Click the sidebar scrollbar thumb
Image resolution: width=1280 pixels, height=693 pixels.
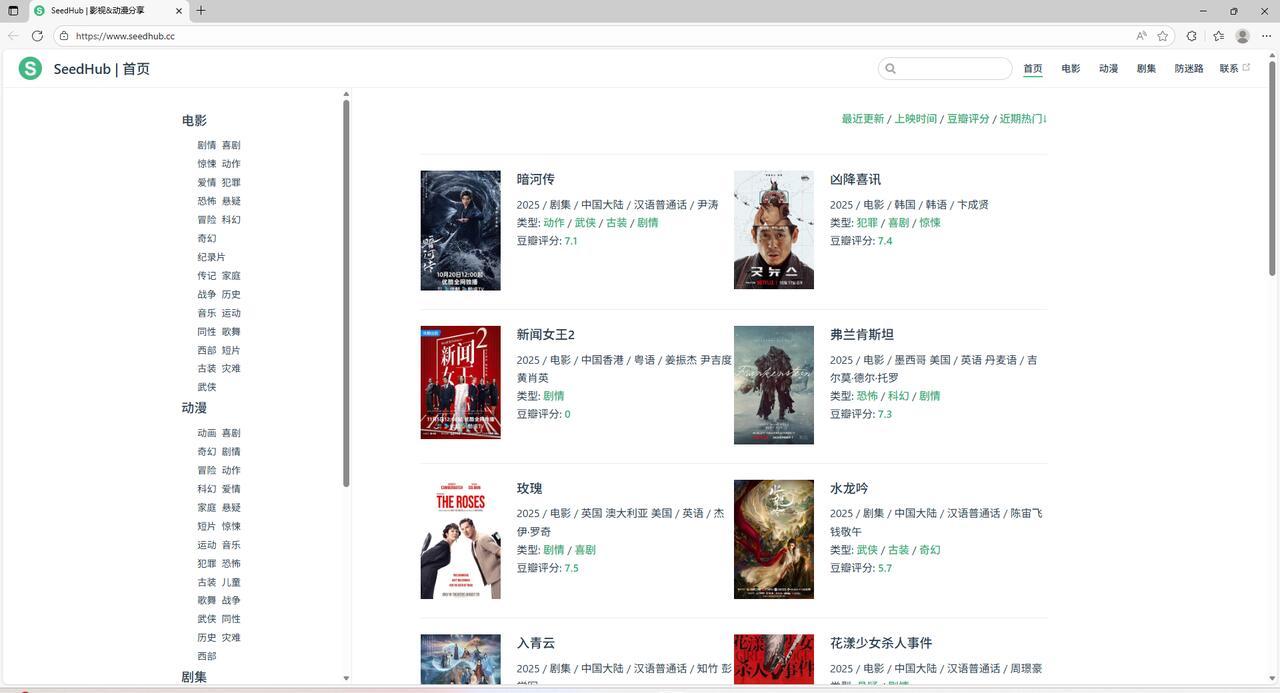346,293
